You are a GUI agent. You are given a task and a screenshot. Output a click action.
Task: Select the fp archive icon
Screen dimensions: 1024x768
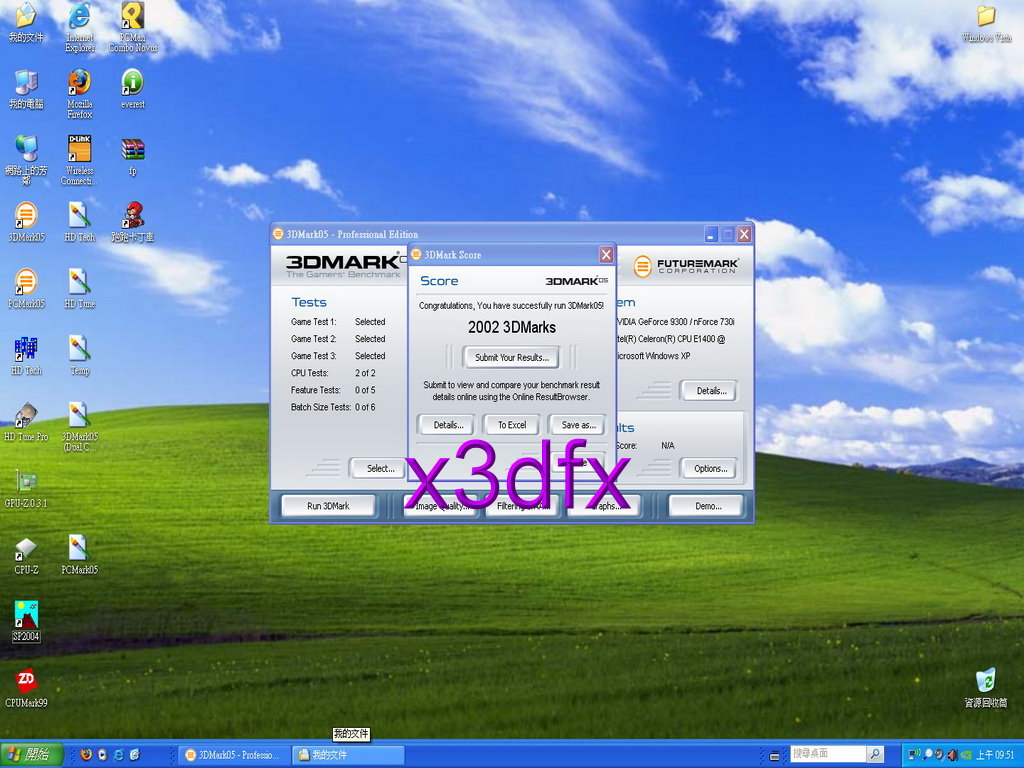pyautogui.click(x=133, y=157)
